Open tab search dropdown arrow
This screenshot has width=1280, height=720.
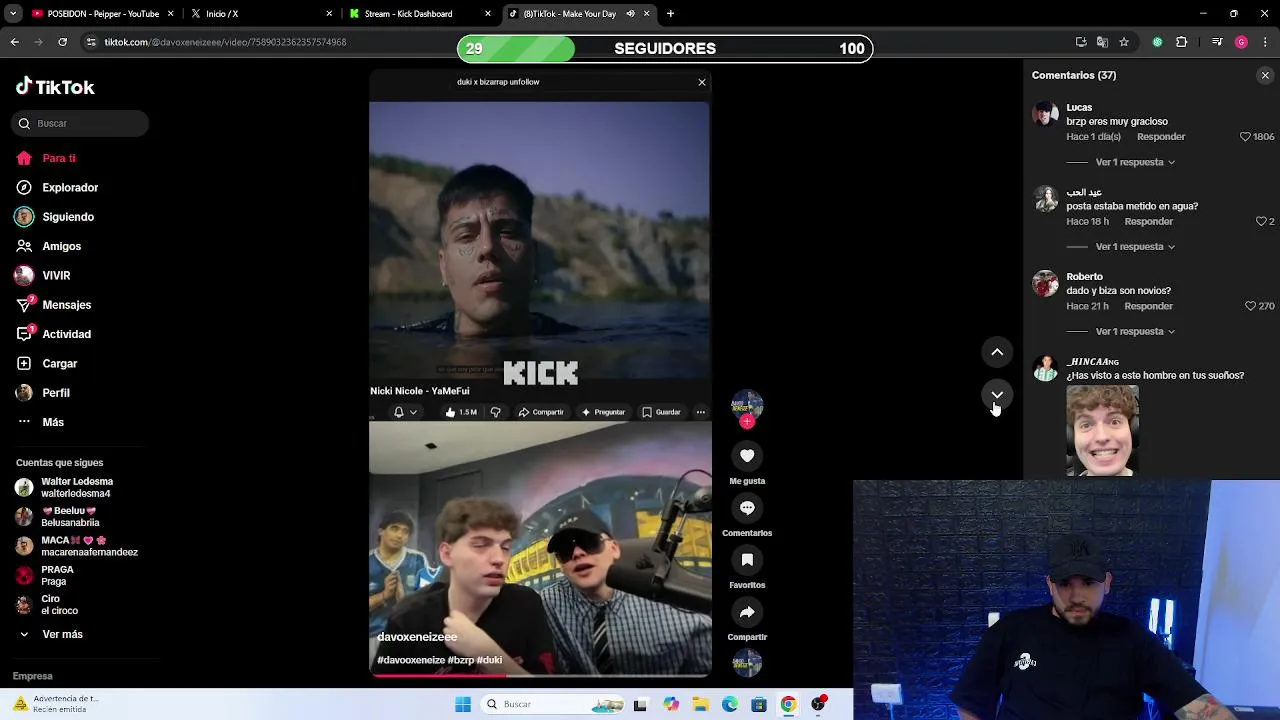(x=13, y=14)
